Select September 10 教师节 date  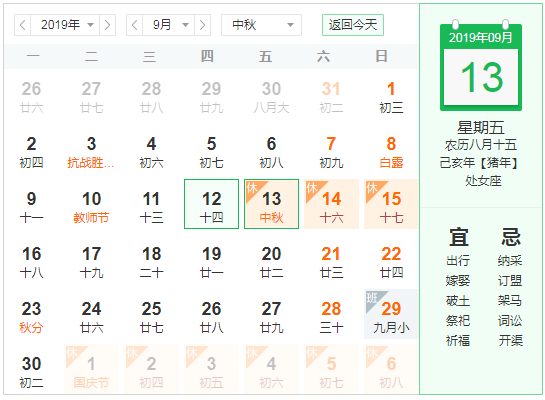click(x=91, y=207)
